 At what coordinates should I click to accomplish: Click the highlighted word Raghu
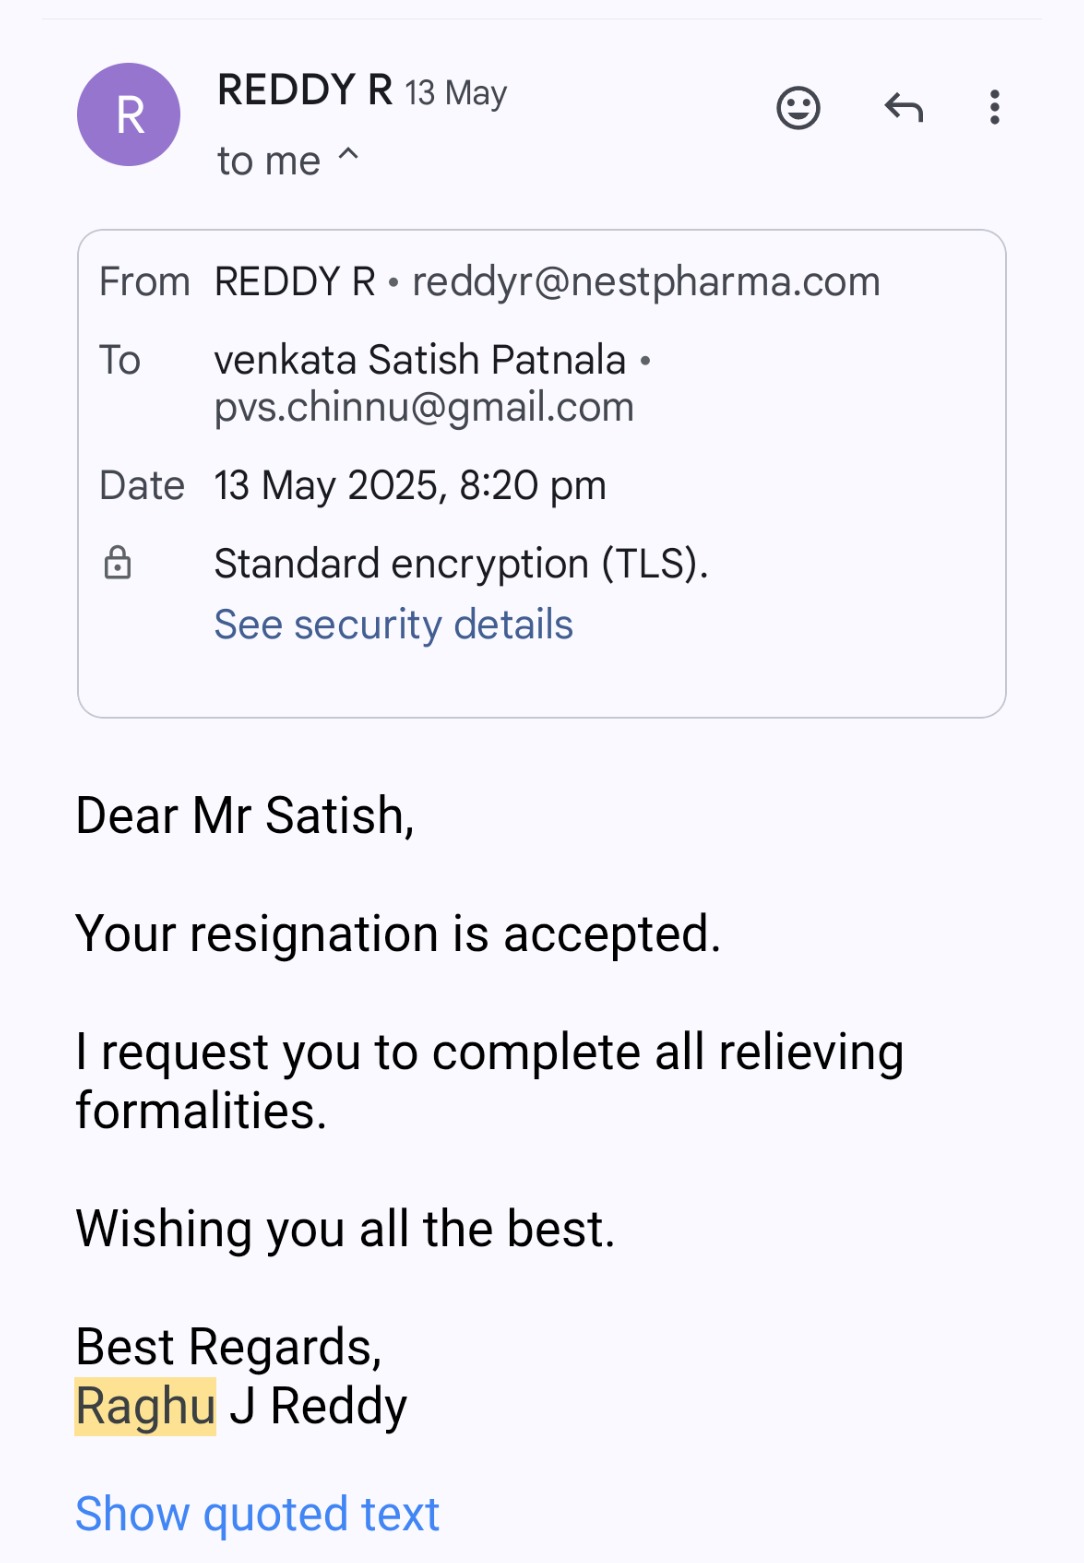coord(145,1406)
